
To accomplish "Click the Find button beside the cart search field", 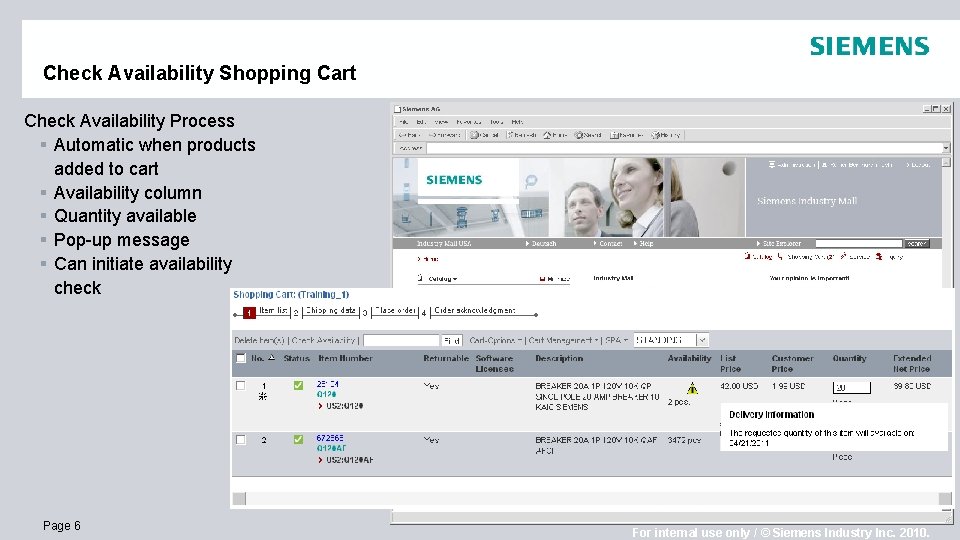I will pyautogui.click(x=451, y=340).
